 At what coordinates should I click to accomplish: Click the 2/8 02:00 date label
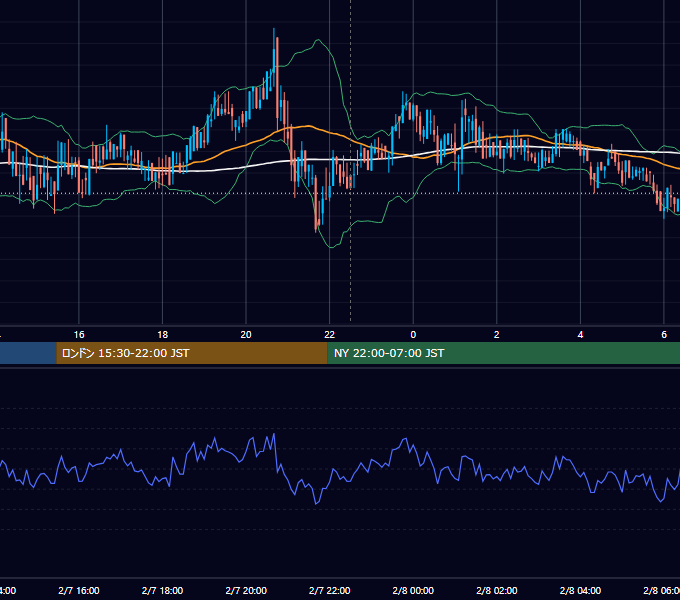[x=497, y=591]
